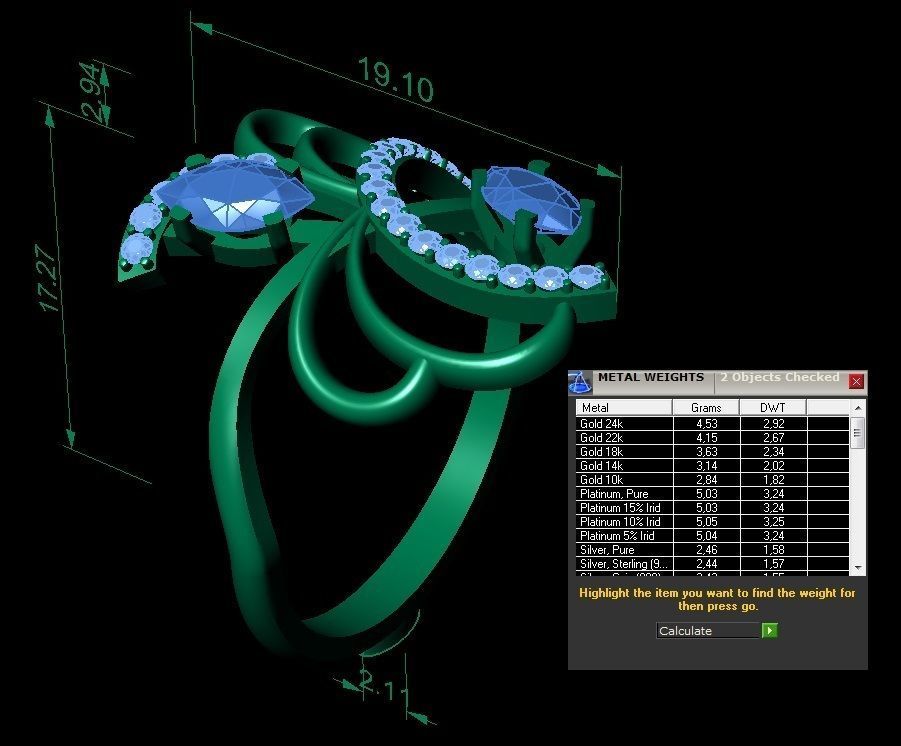
Task: Select the Platinum 10% Irid row
Action: pyautogui.click(x=713, y=522)
